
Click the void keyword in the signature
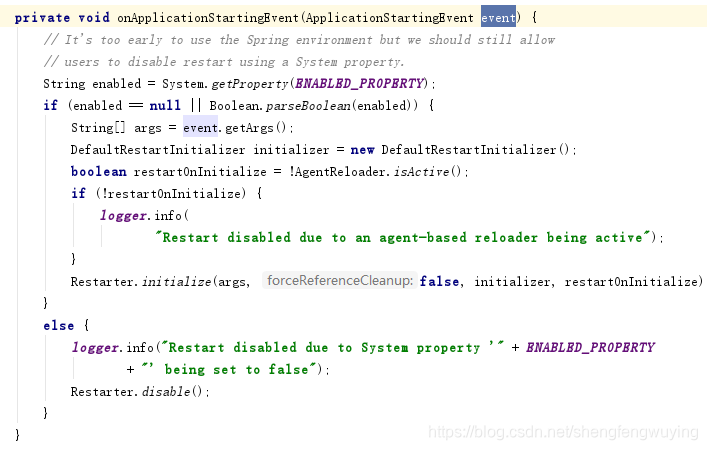pyautogui.click(x=94, y=18)
